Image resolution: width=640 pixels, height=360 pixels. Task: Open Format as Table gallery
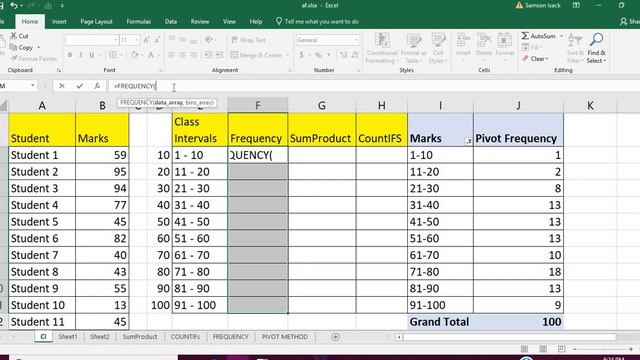click(413, 48)
